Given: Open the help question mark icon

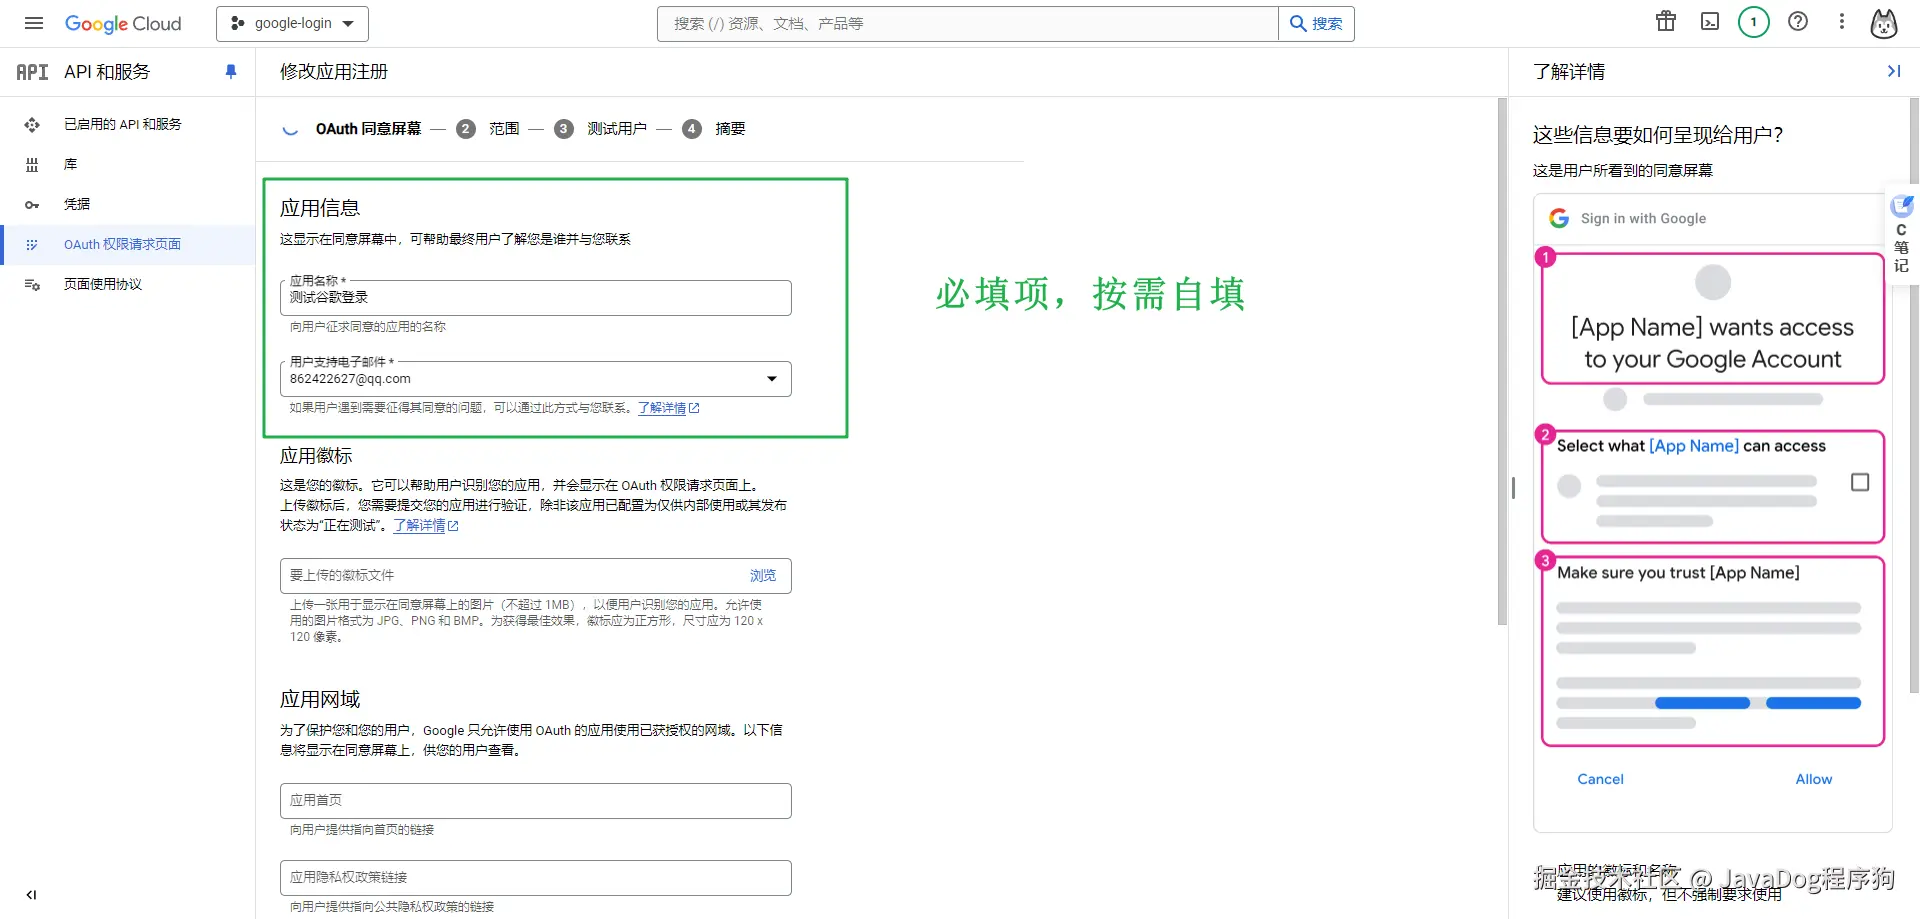Looking at the screenshot, I should 1798,21.
